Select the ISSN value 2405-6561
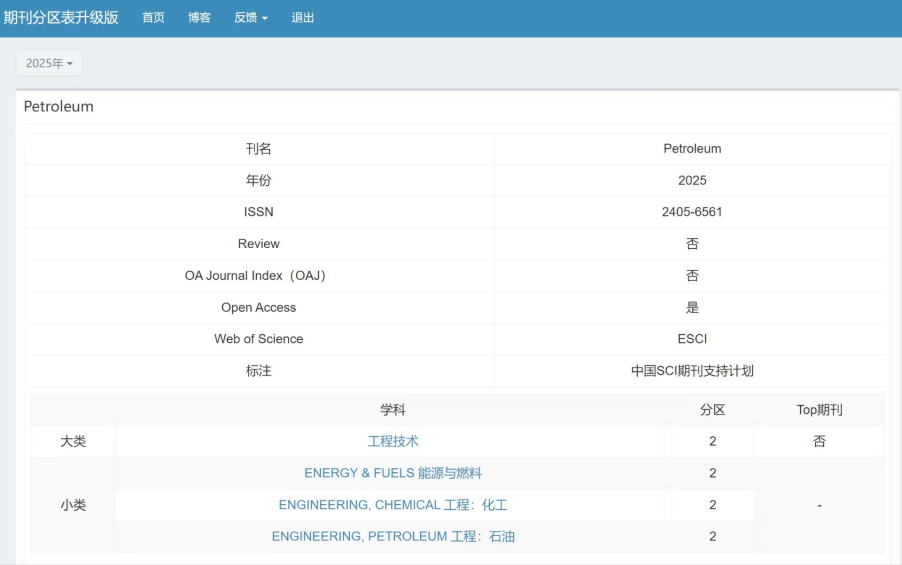 [x=692, y=212]
